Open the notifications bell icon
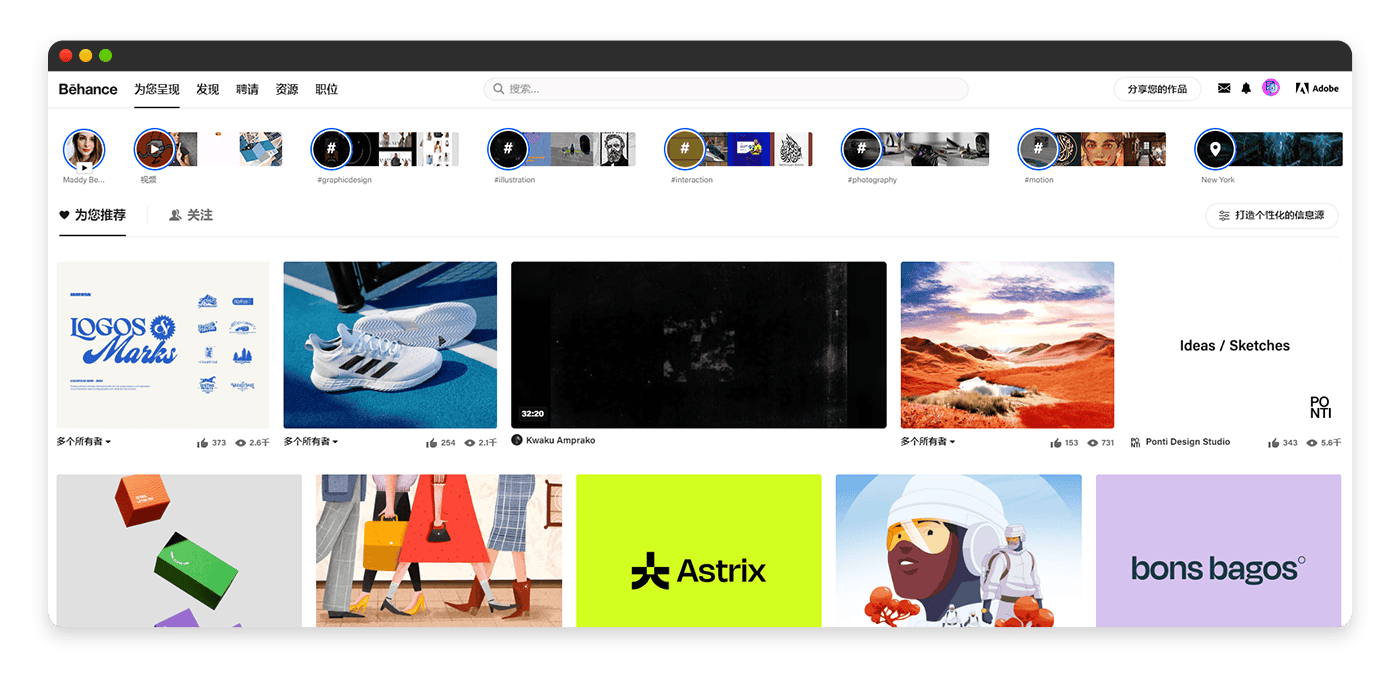The height and width of the screenshot is (700, 1400). click(x=1246, y=88)
